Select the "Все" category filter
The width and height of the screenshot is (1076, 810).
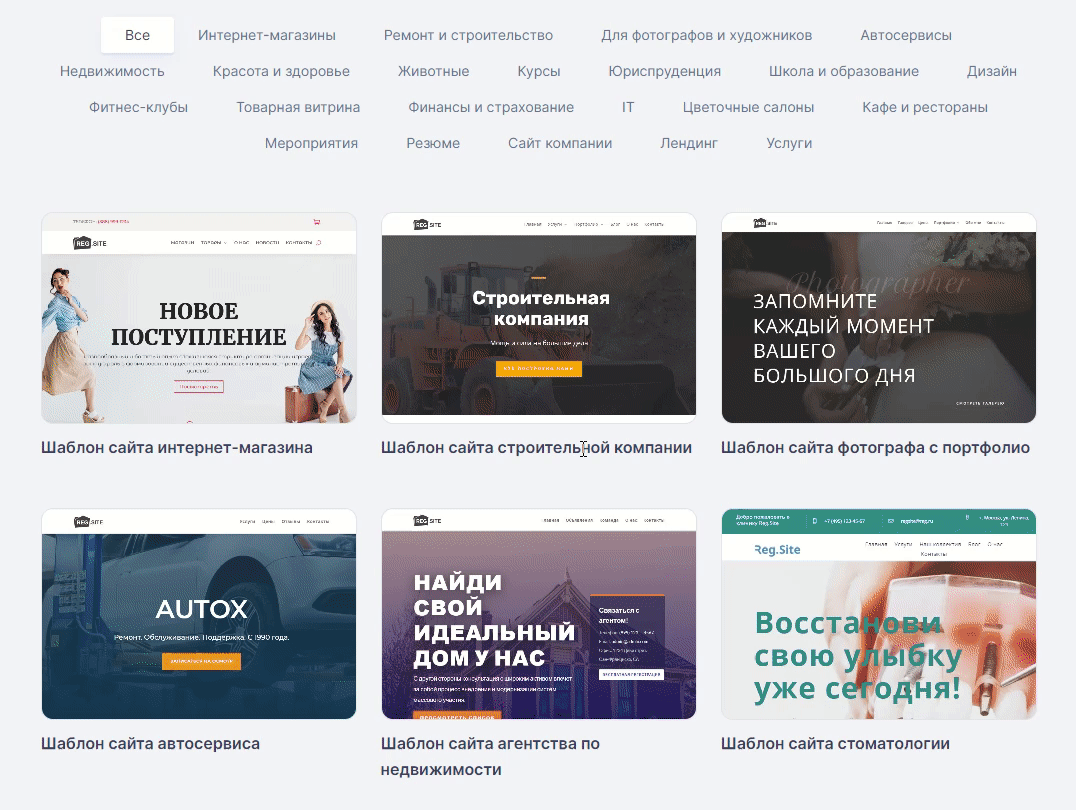(137, 35)
